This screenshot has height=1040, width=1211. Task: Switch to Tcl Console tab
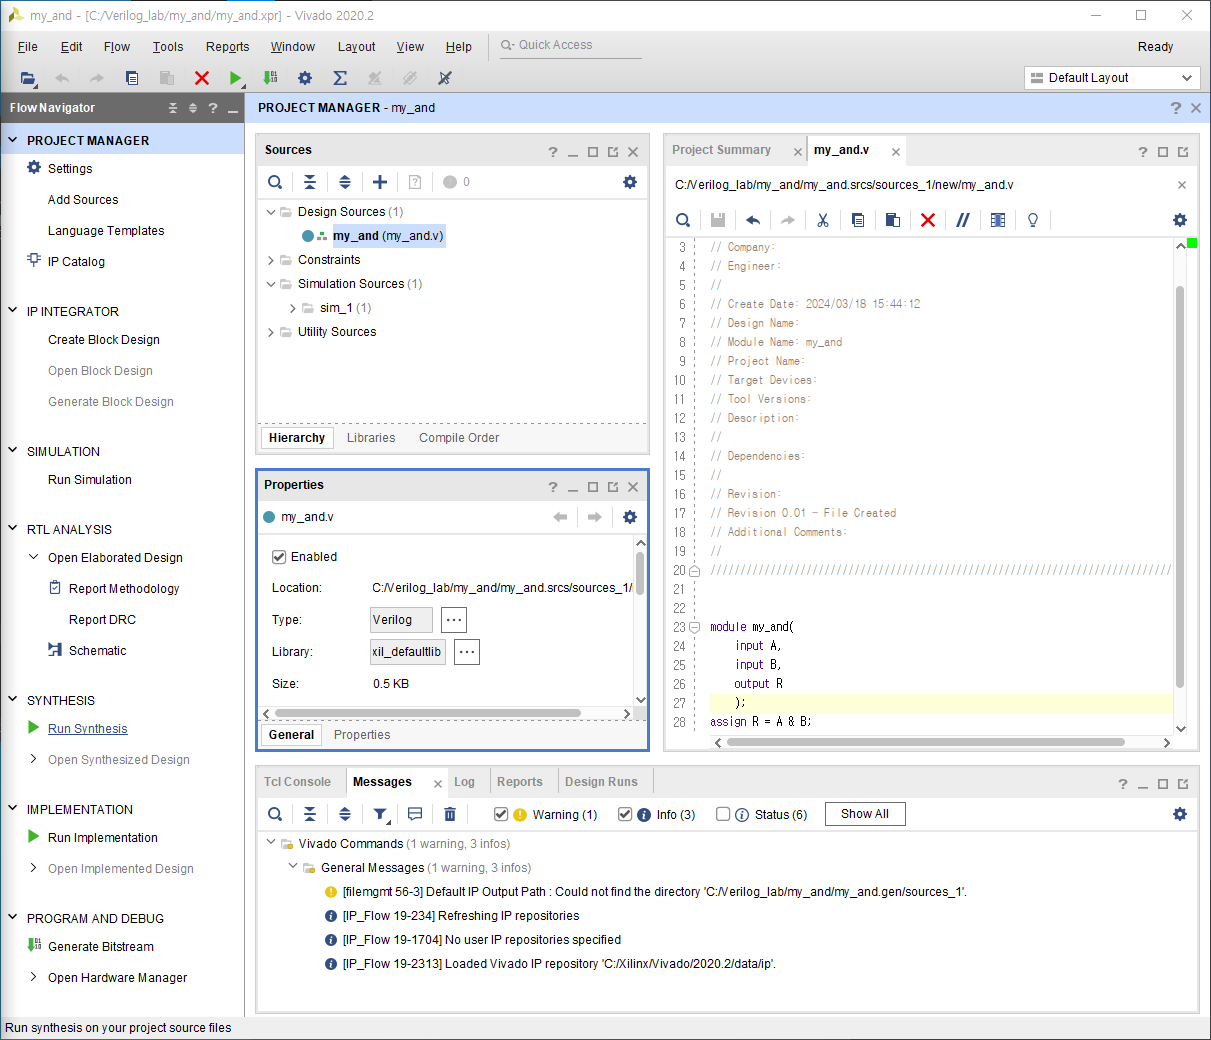pos(297,782)
